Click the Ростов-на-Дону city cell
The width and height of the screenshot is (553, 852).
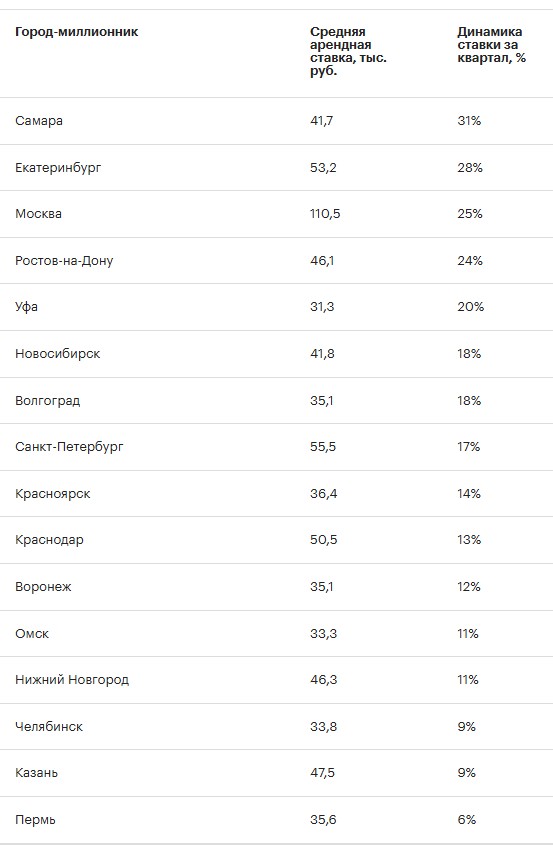point(64,261)
